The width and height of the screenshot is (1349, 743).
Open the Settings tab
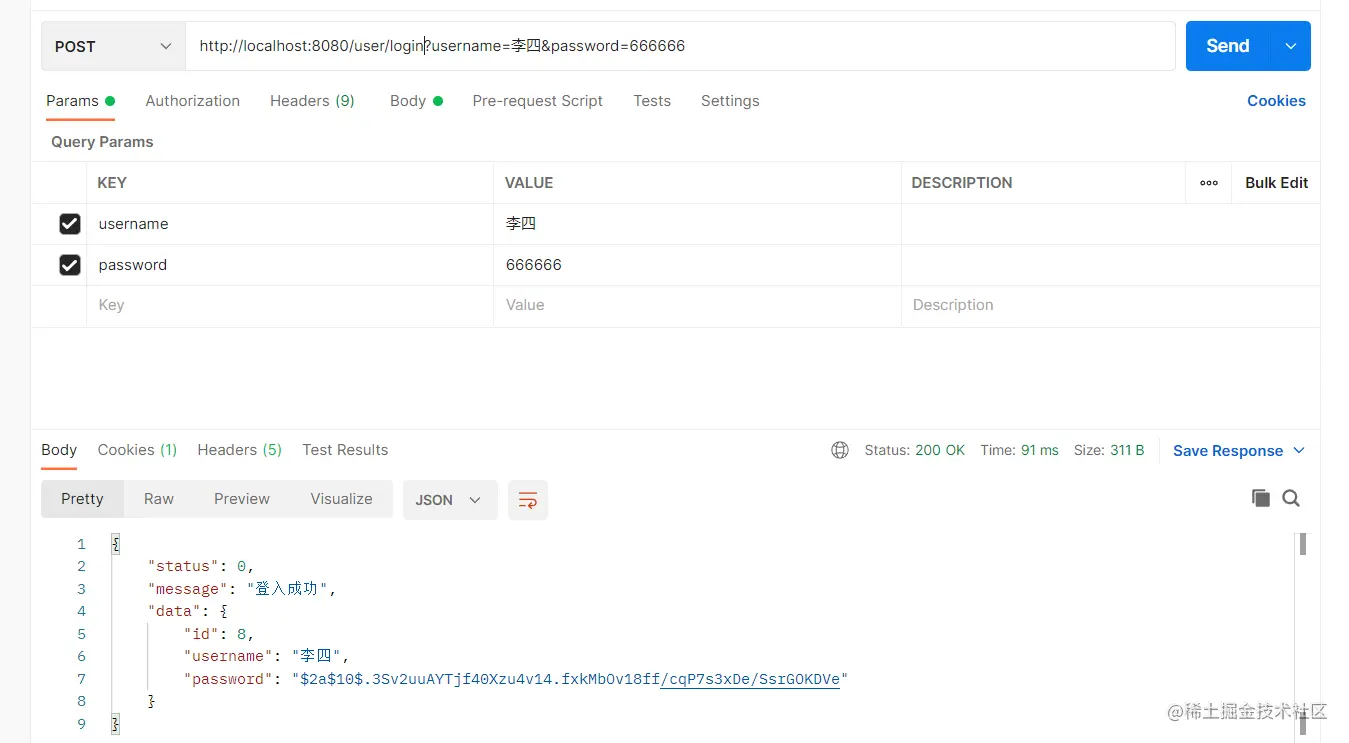click(x=730, y=101)
